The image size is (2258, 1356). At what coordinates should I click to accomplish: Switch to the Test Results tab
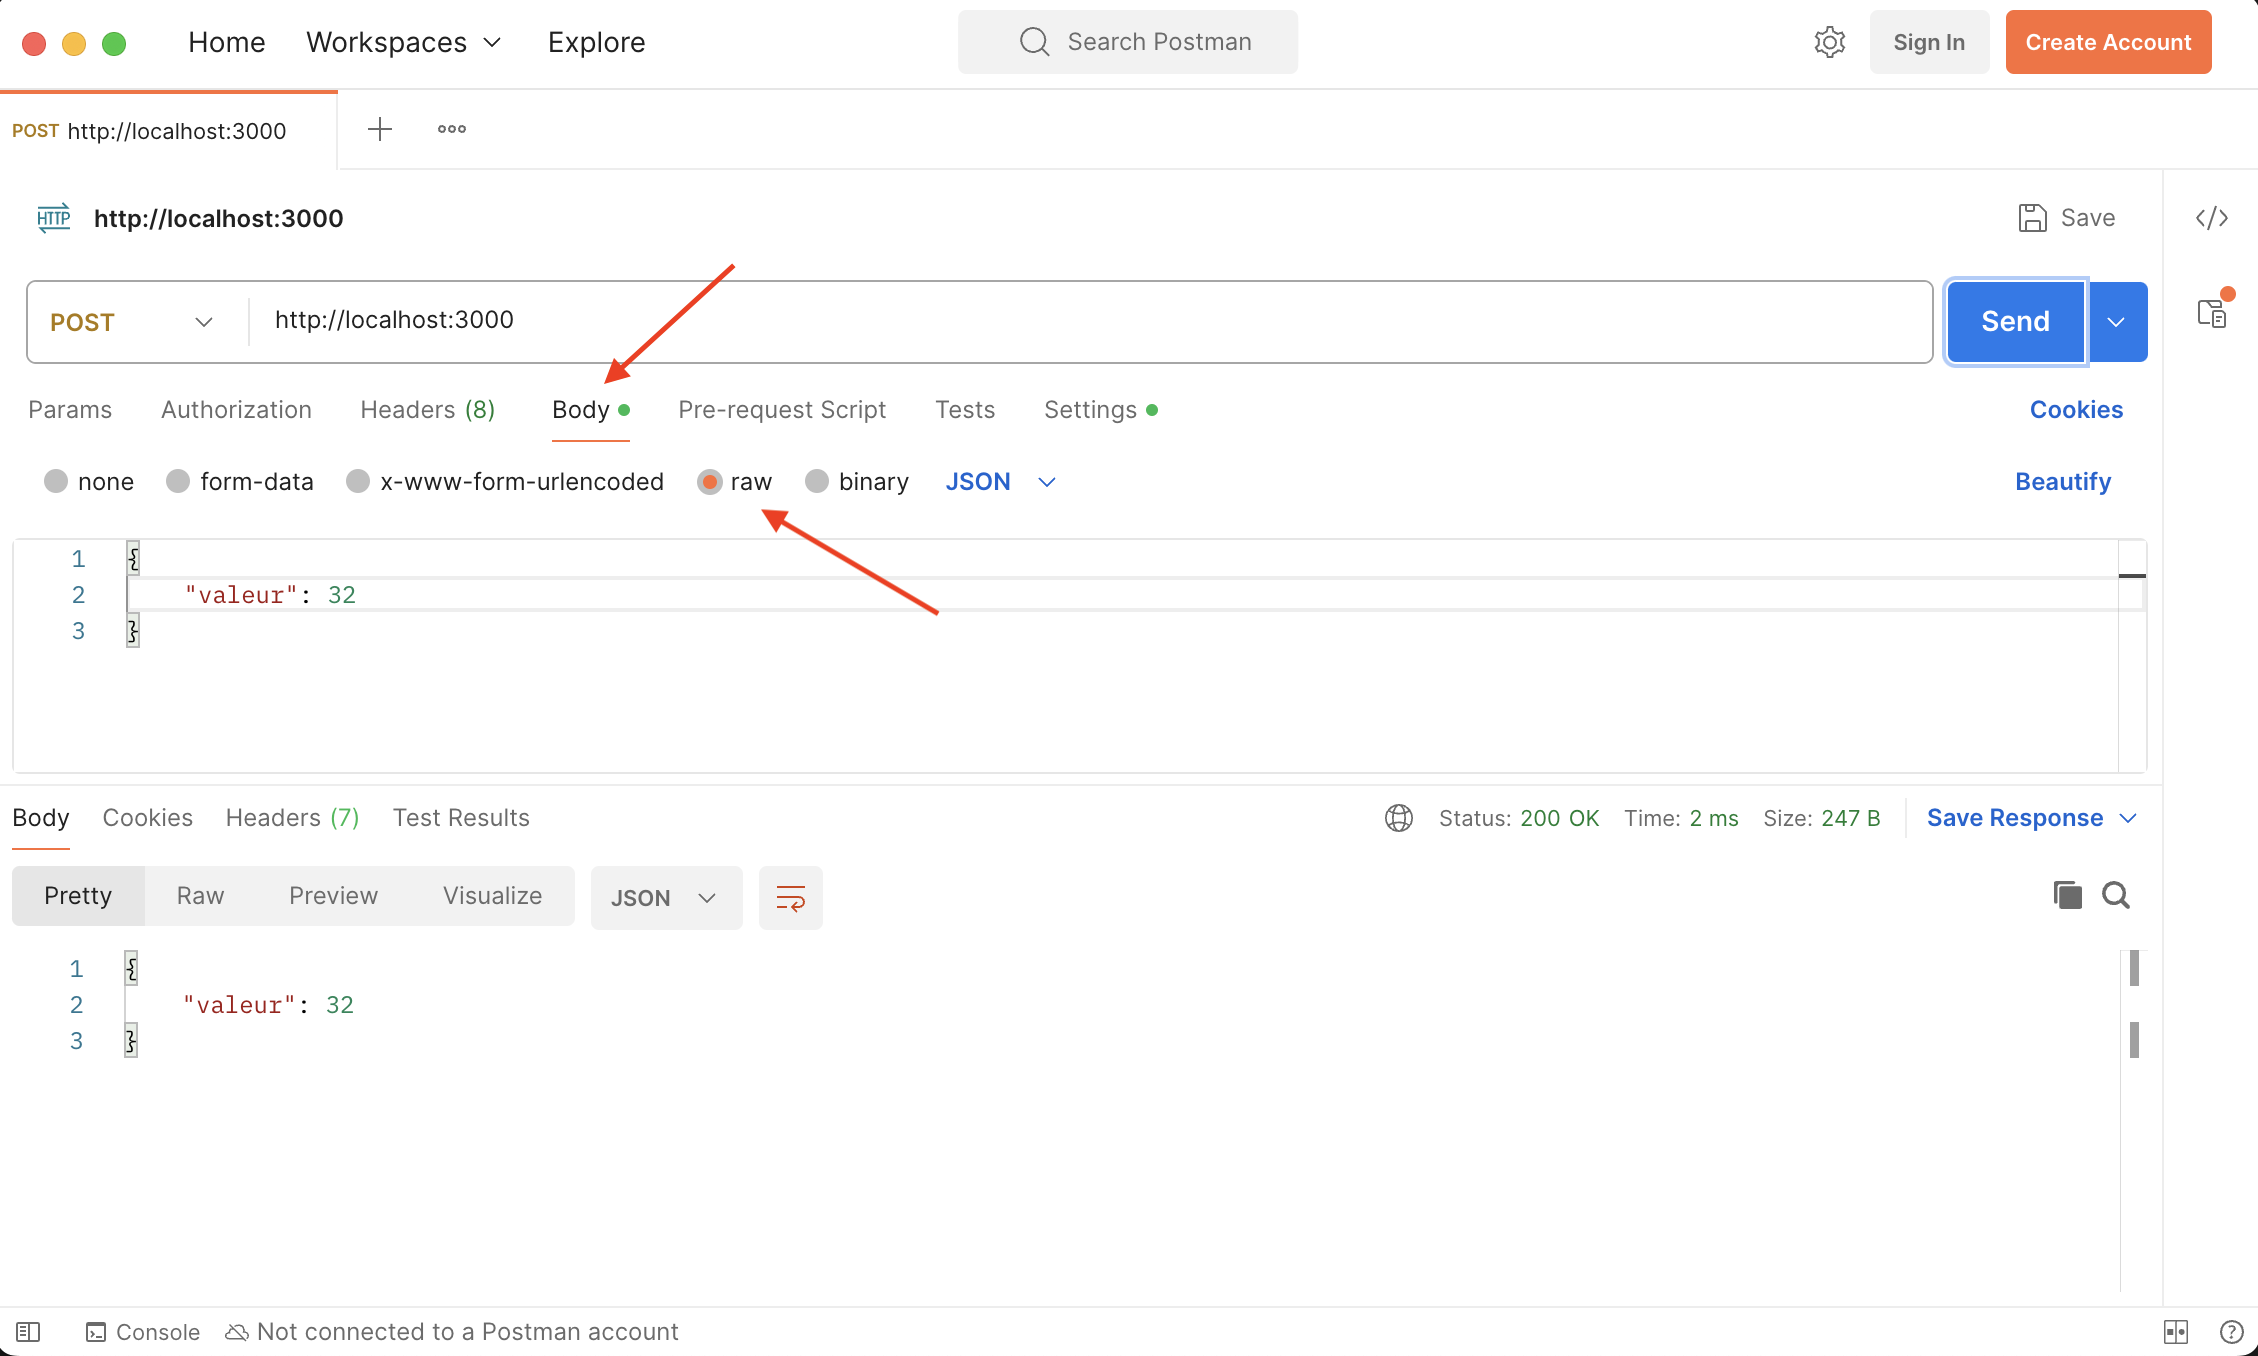click(460, 817)
